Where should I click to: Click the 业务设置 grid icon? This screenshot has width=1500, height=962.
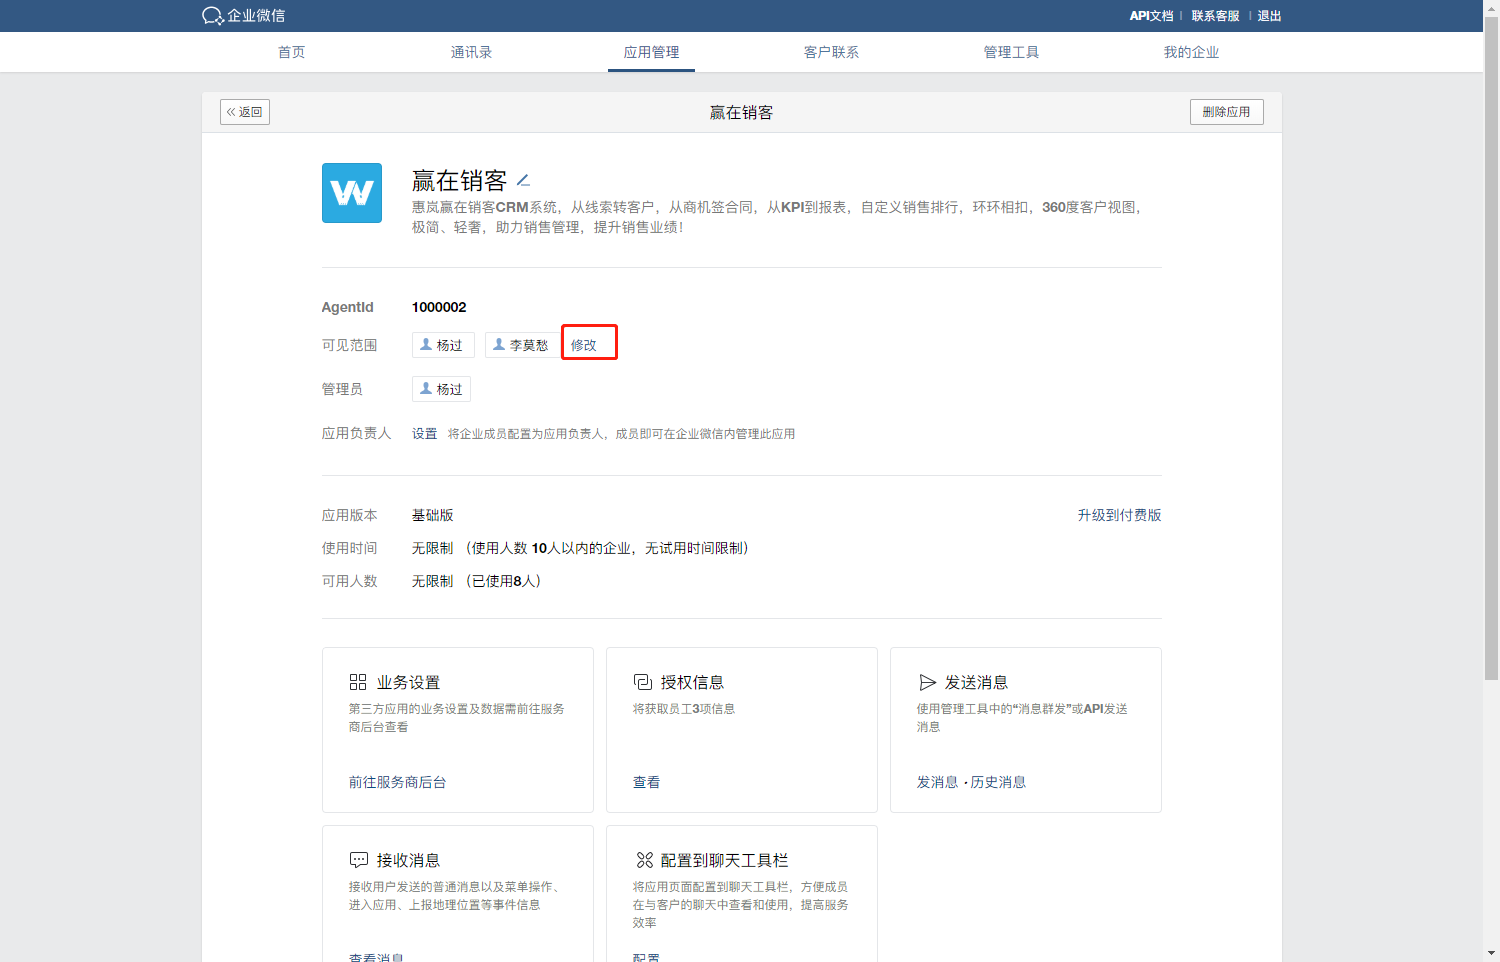(x=358, y=682)
